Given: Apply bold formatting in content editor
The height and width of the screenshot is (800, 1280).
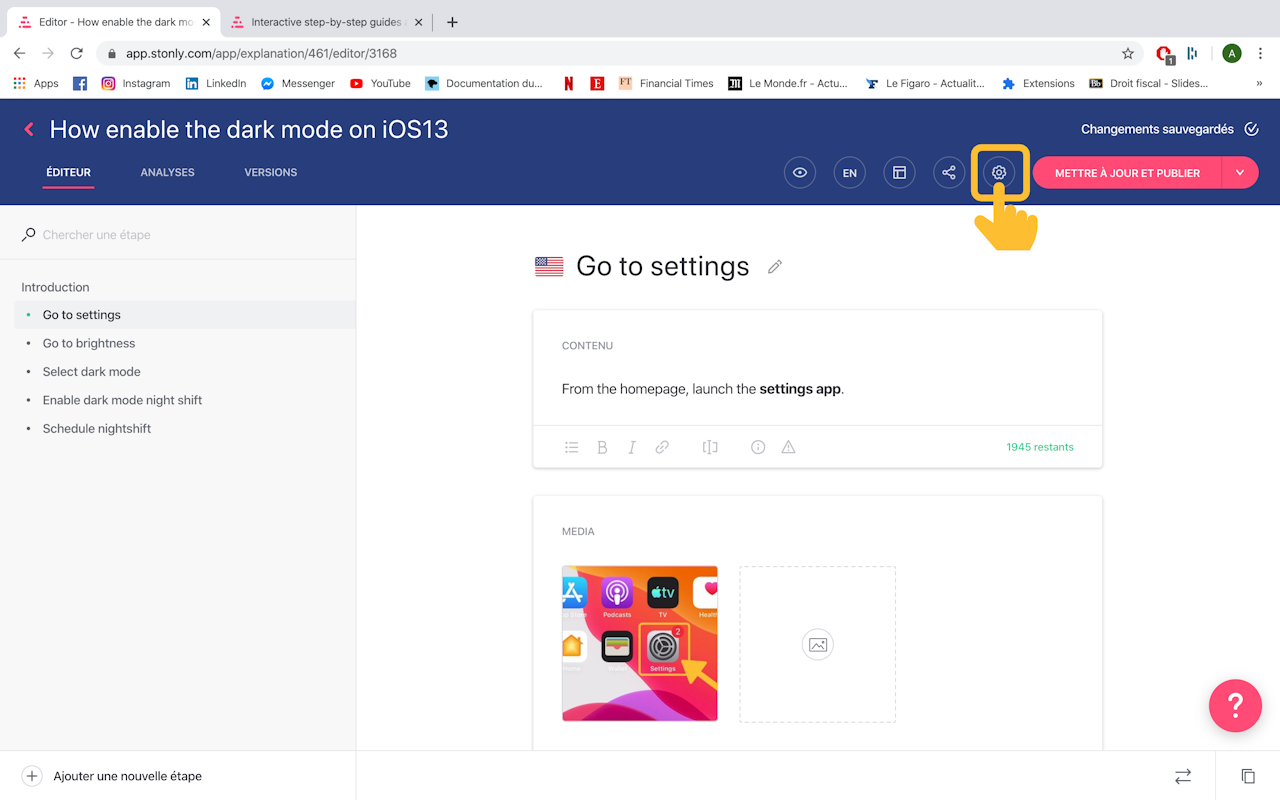Looking at the screenshot, I should (x=602, y=448).
